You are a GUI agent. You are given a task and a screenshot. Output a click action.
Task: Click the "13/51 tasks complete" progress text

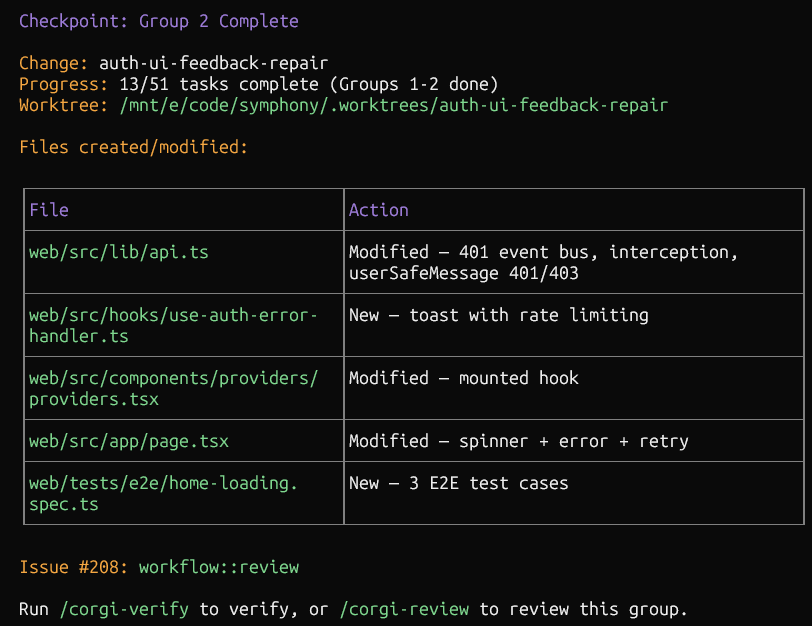click(x=219, y=84)
